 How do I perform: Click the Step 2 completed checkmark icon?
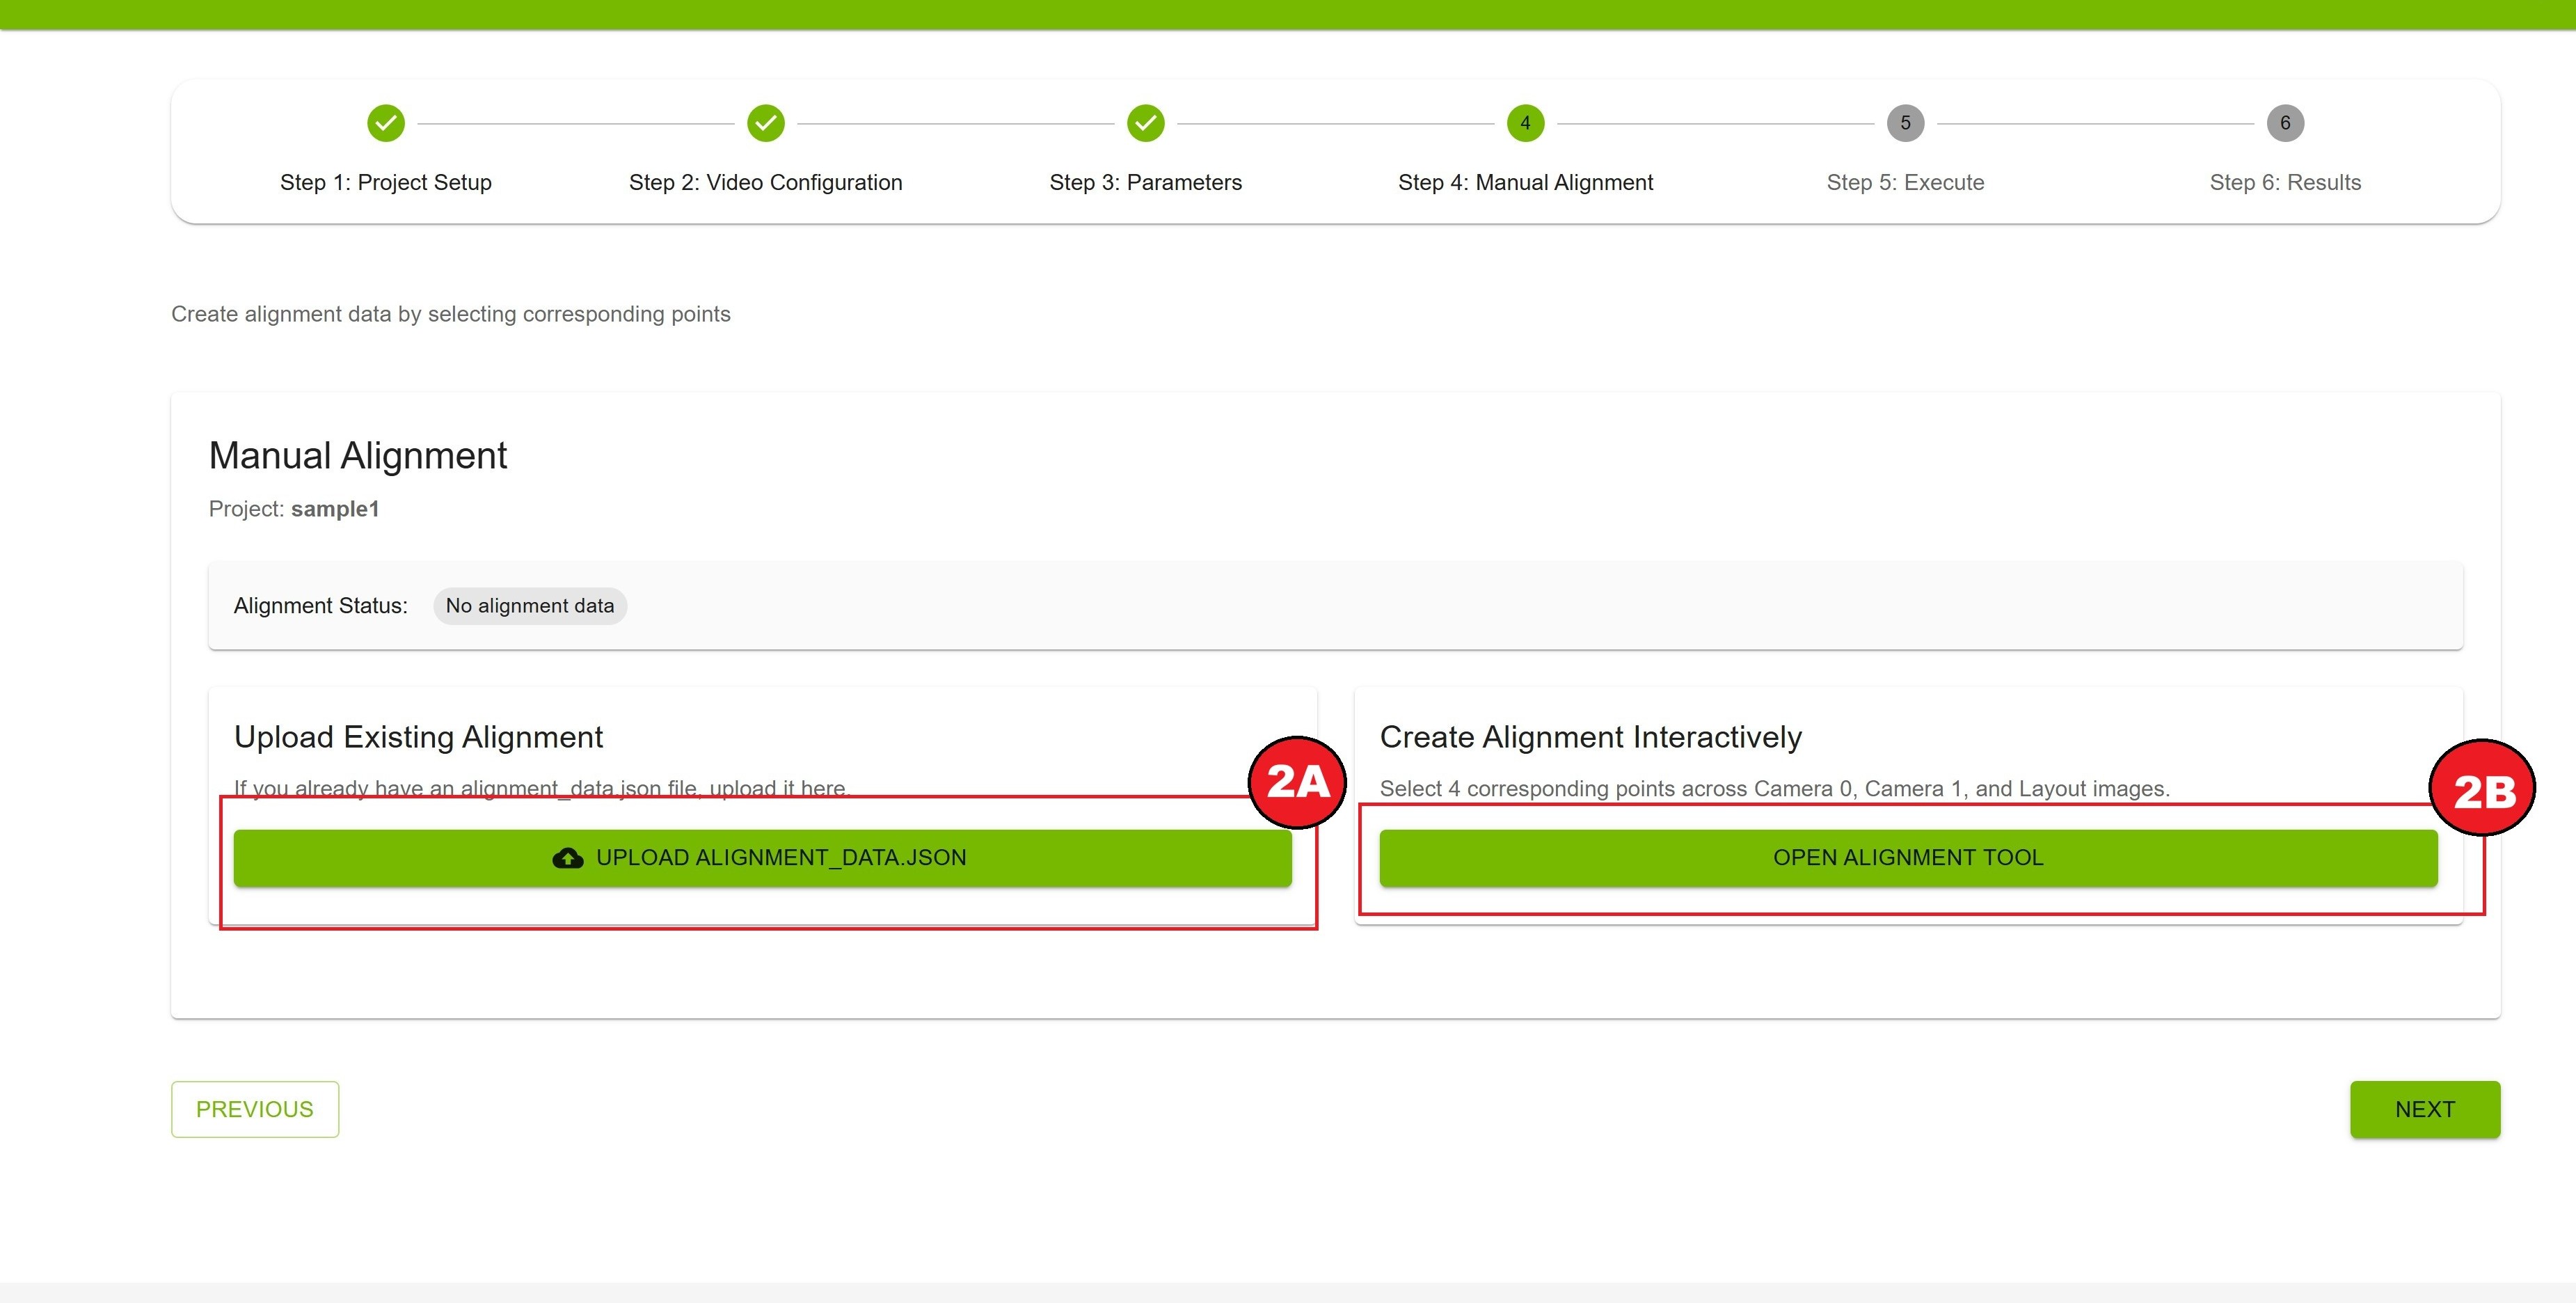click(766, 123)
